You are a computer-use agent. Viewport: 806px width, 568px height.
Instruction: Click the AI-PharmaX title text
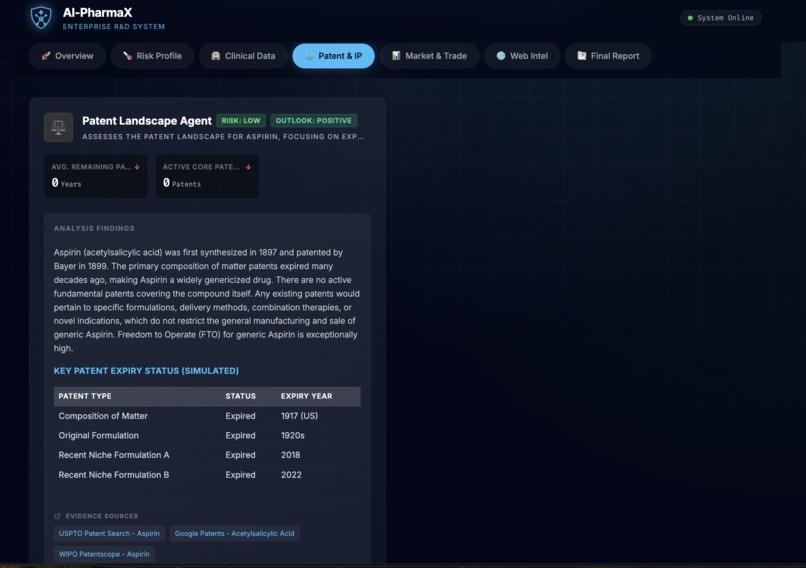pos(97,12)
